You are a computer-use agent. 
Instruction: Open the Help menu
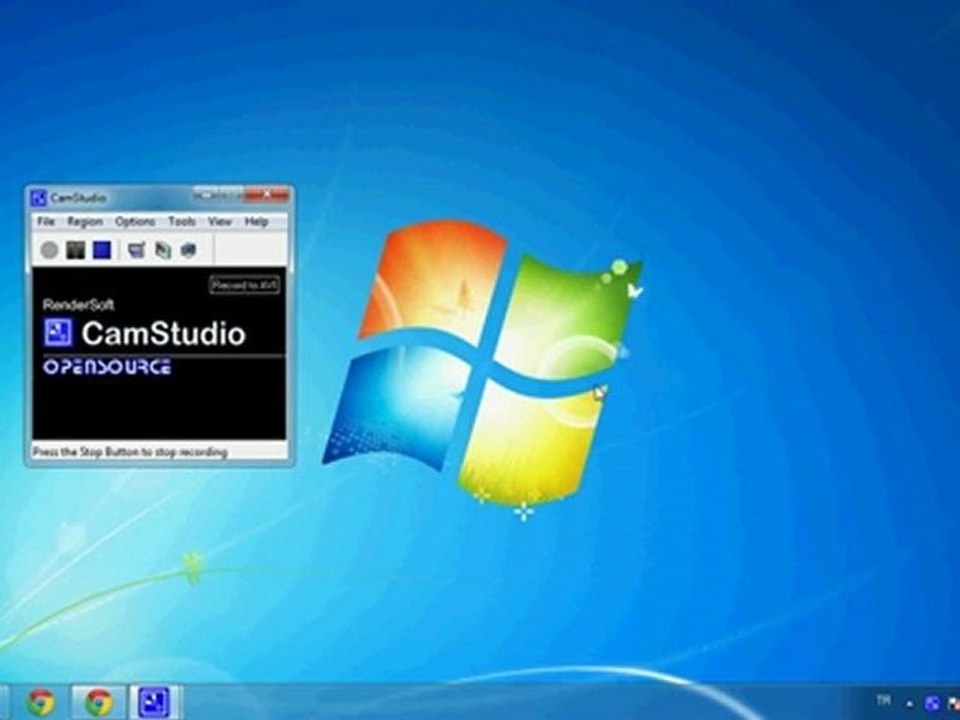tap(257, 221)
